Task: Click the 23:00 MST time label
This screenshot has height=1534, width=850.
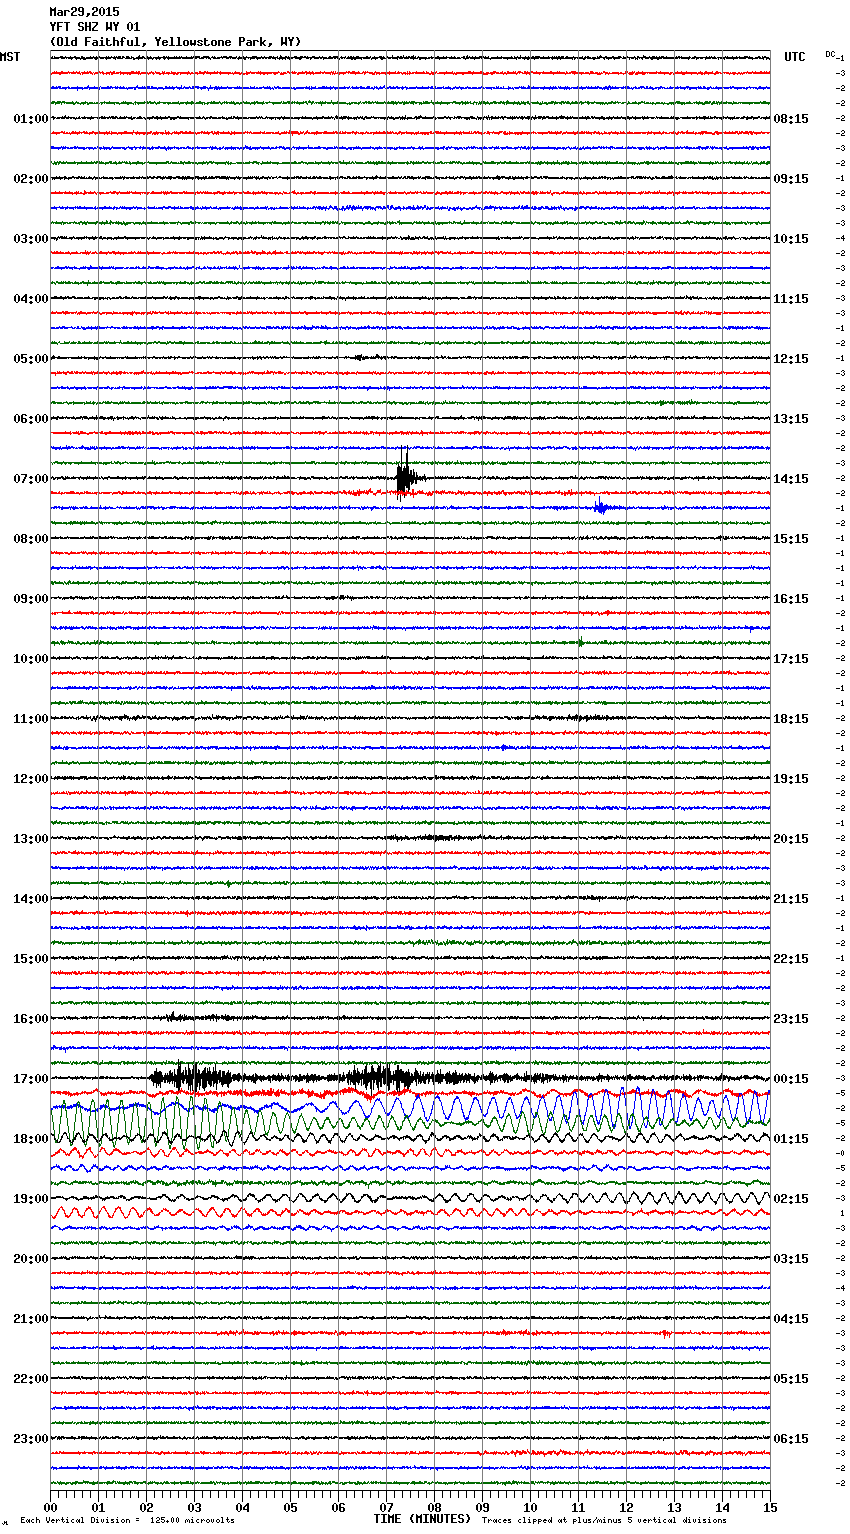Action: [31, 1439]
